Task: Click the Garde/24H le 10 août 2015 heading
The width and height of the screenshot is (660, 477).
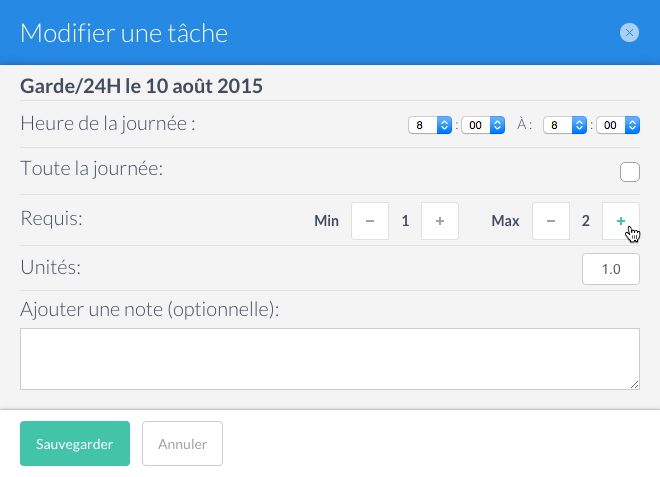Action: [141, 86]
